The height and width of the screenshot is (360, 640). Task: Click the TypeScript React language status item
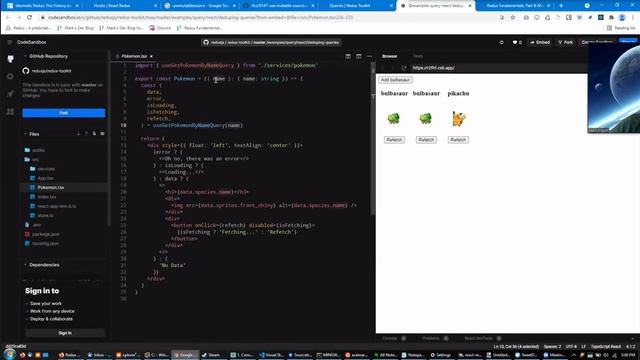606,347
